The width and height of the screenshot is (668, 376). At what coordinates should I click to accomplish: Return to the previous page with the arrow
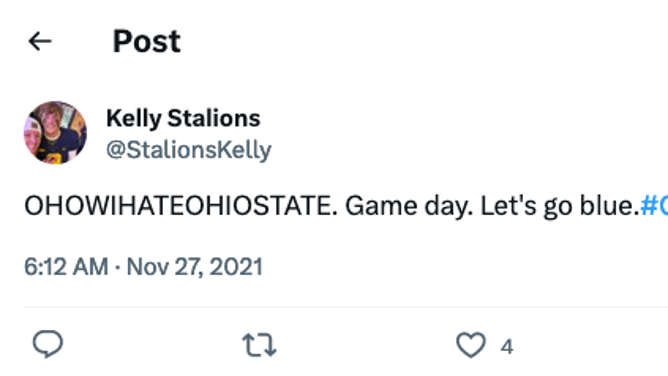coord(40,41)
